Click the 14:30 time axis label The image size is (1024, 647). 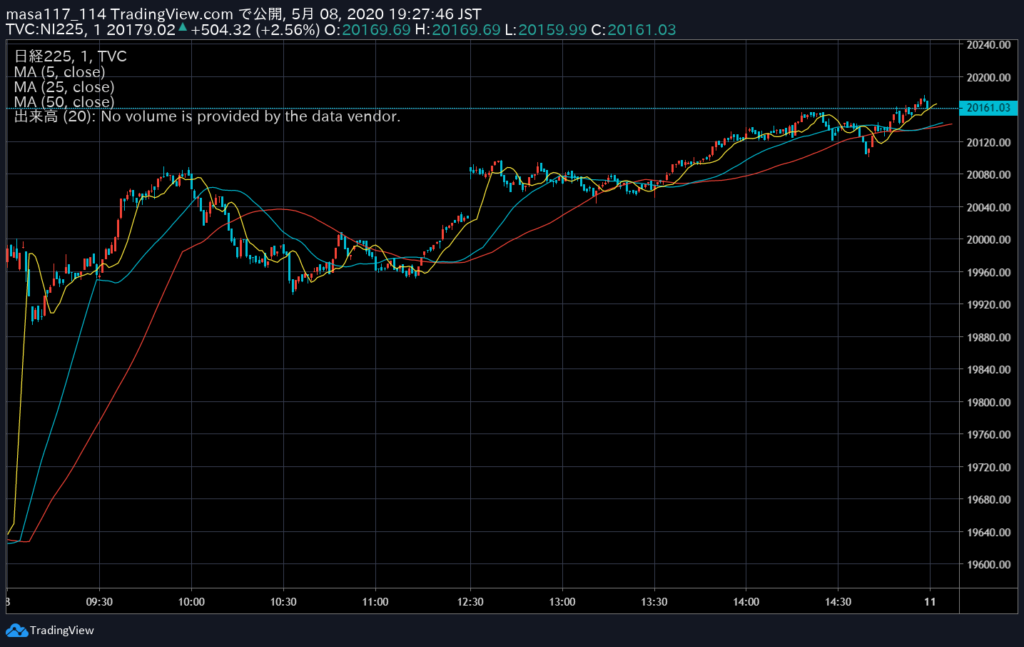[x=839, y=602]
